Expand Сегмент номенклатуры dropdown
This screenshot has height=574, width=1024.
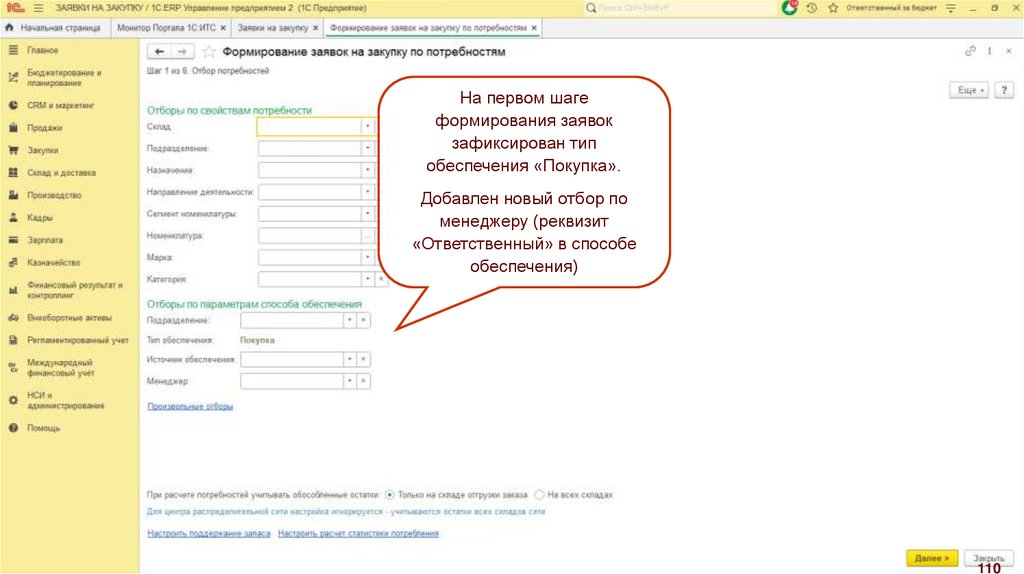(x=368, y=214)
